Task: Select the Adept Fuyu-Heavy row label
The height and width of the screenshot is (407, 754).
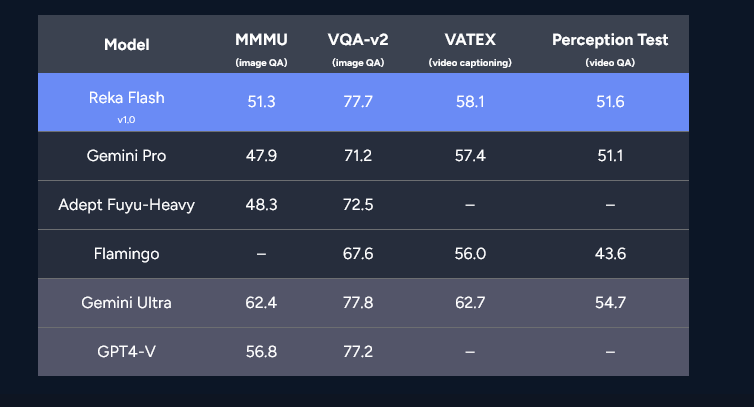Action: click(x=126, y=205)
